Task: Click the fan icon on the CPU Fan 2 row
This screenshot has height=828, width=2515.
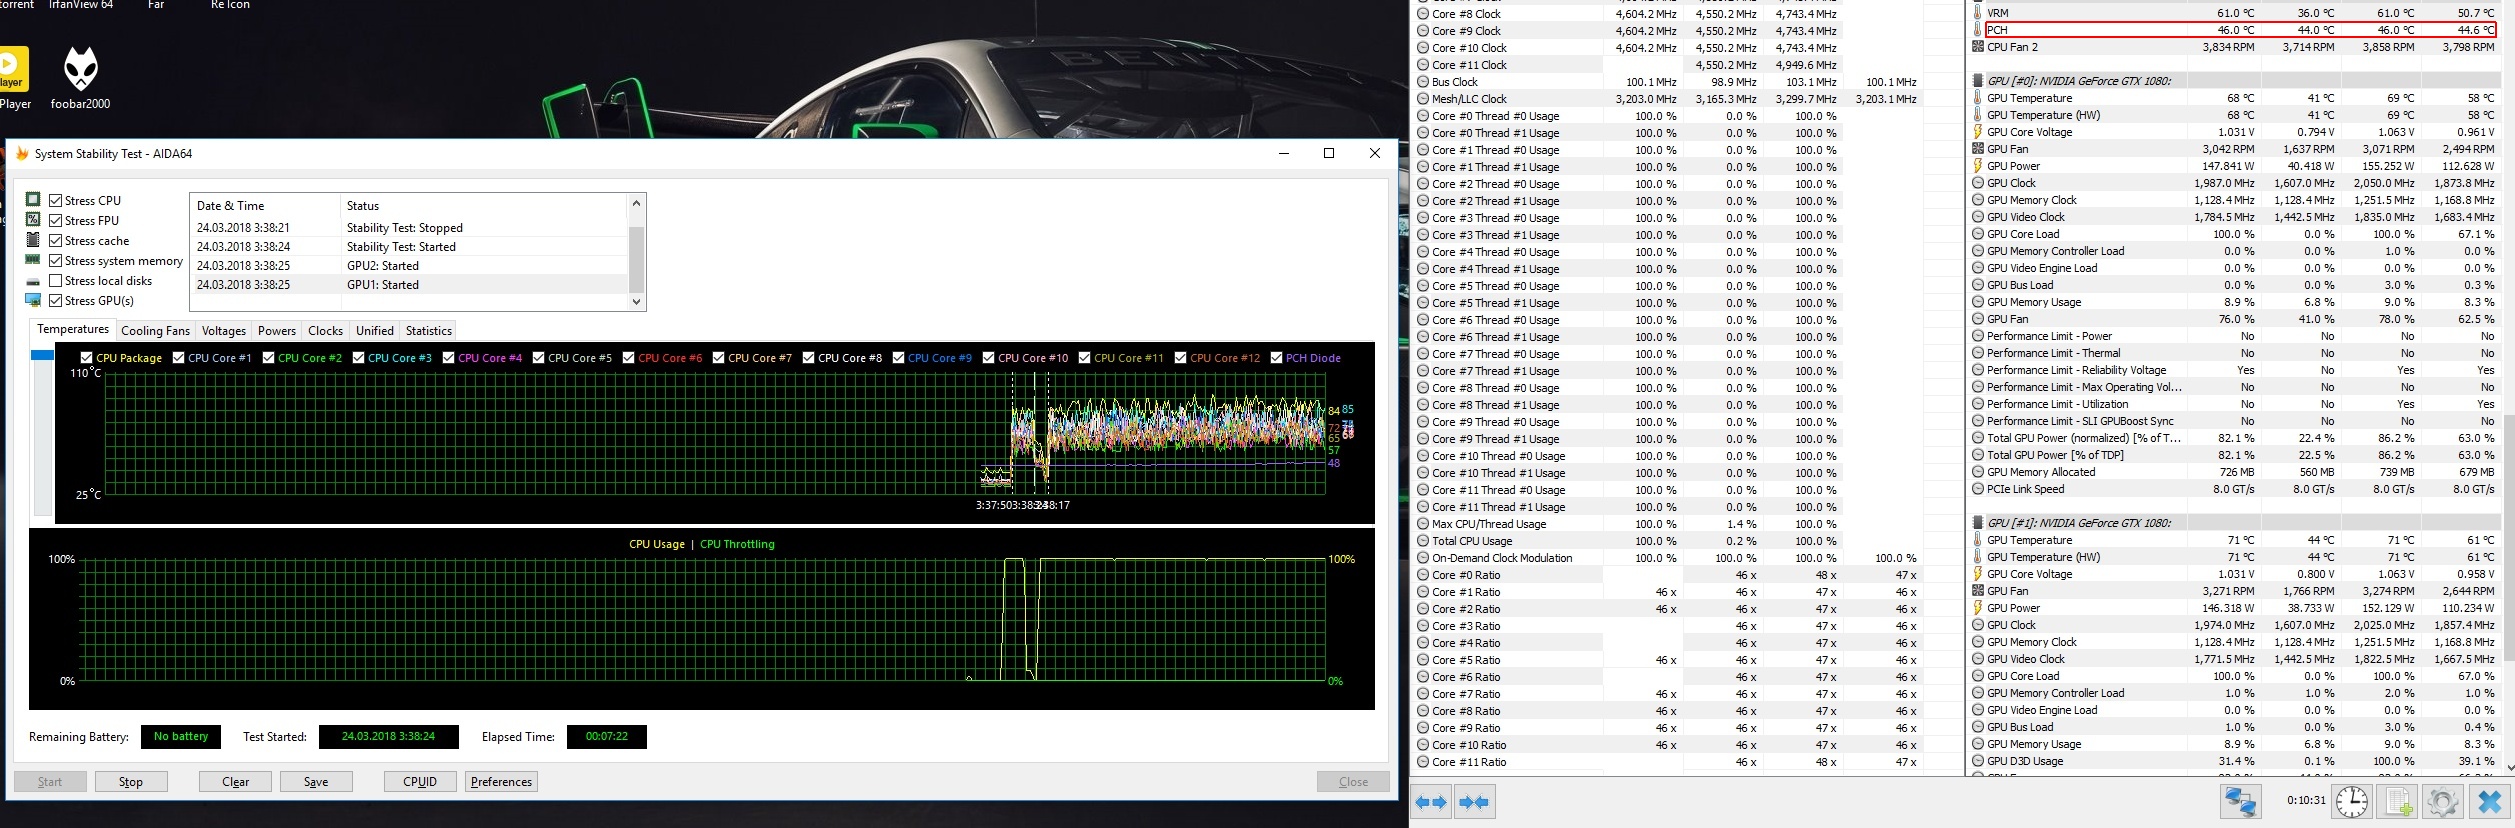Action: pos(1978,47)
